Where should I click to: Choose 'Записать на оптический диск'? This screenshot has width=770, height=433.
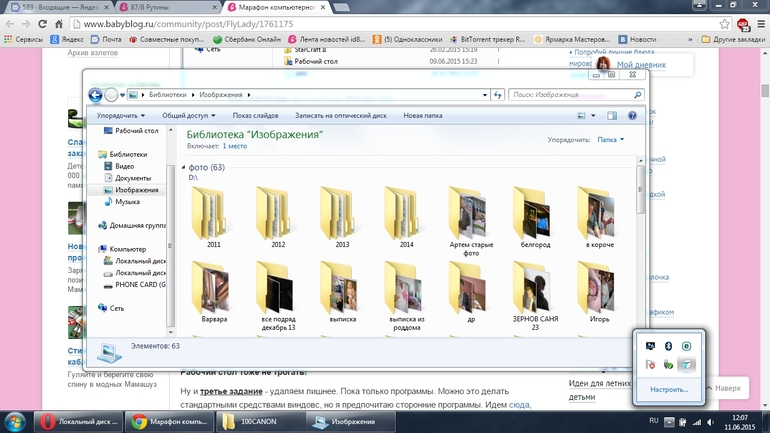[341, 116]
